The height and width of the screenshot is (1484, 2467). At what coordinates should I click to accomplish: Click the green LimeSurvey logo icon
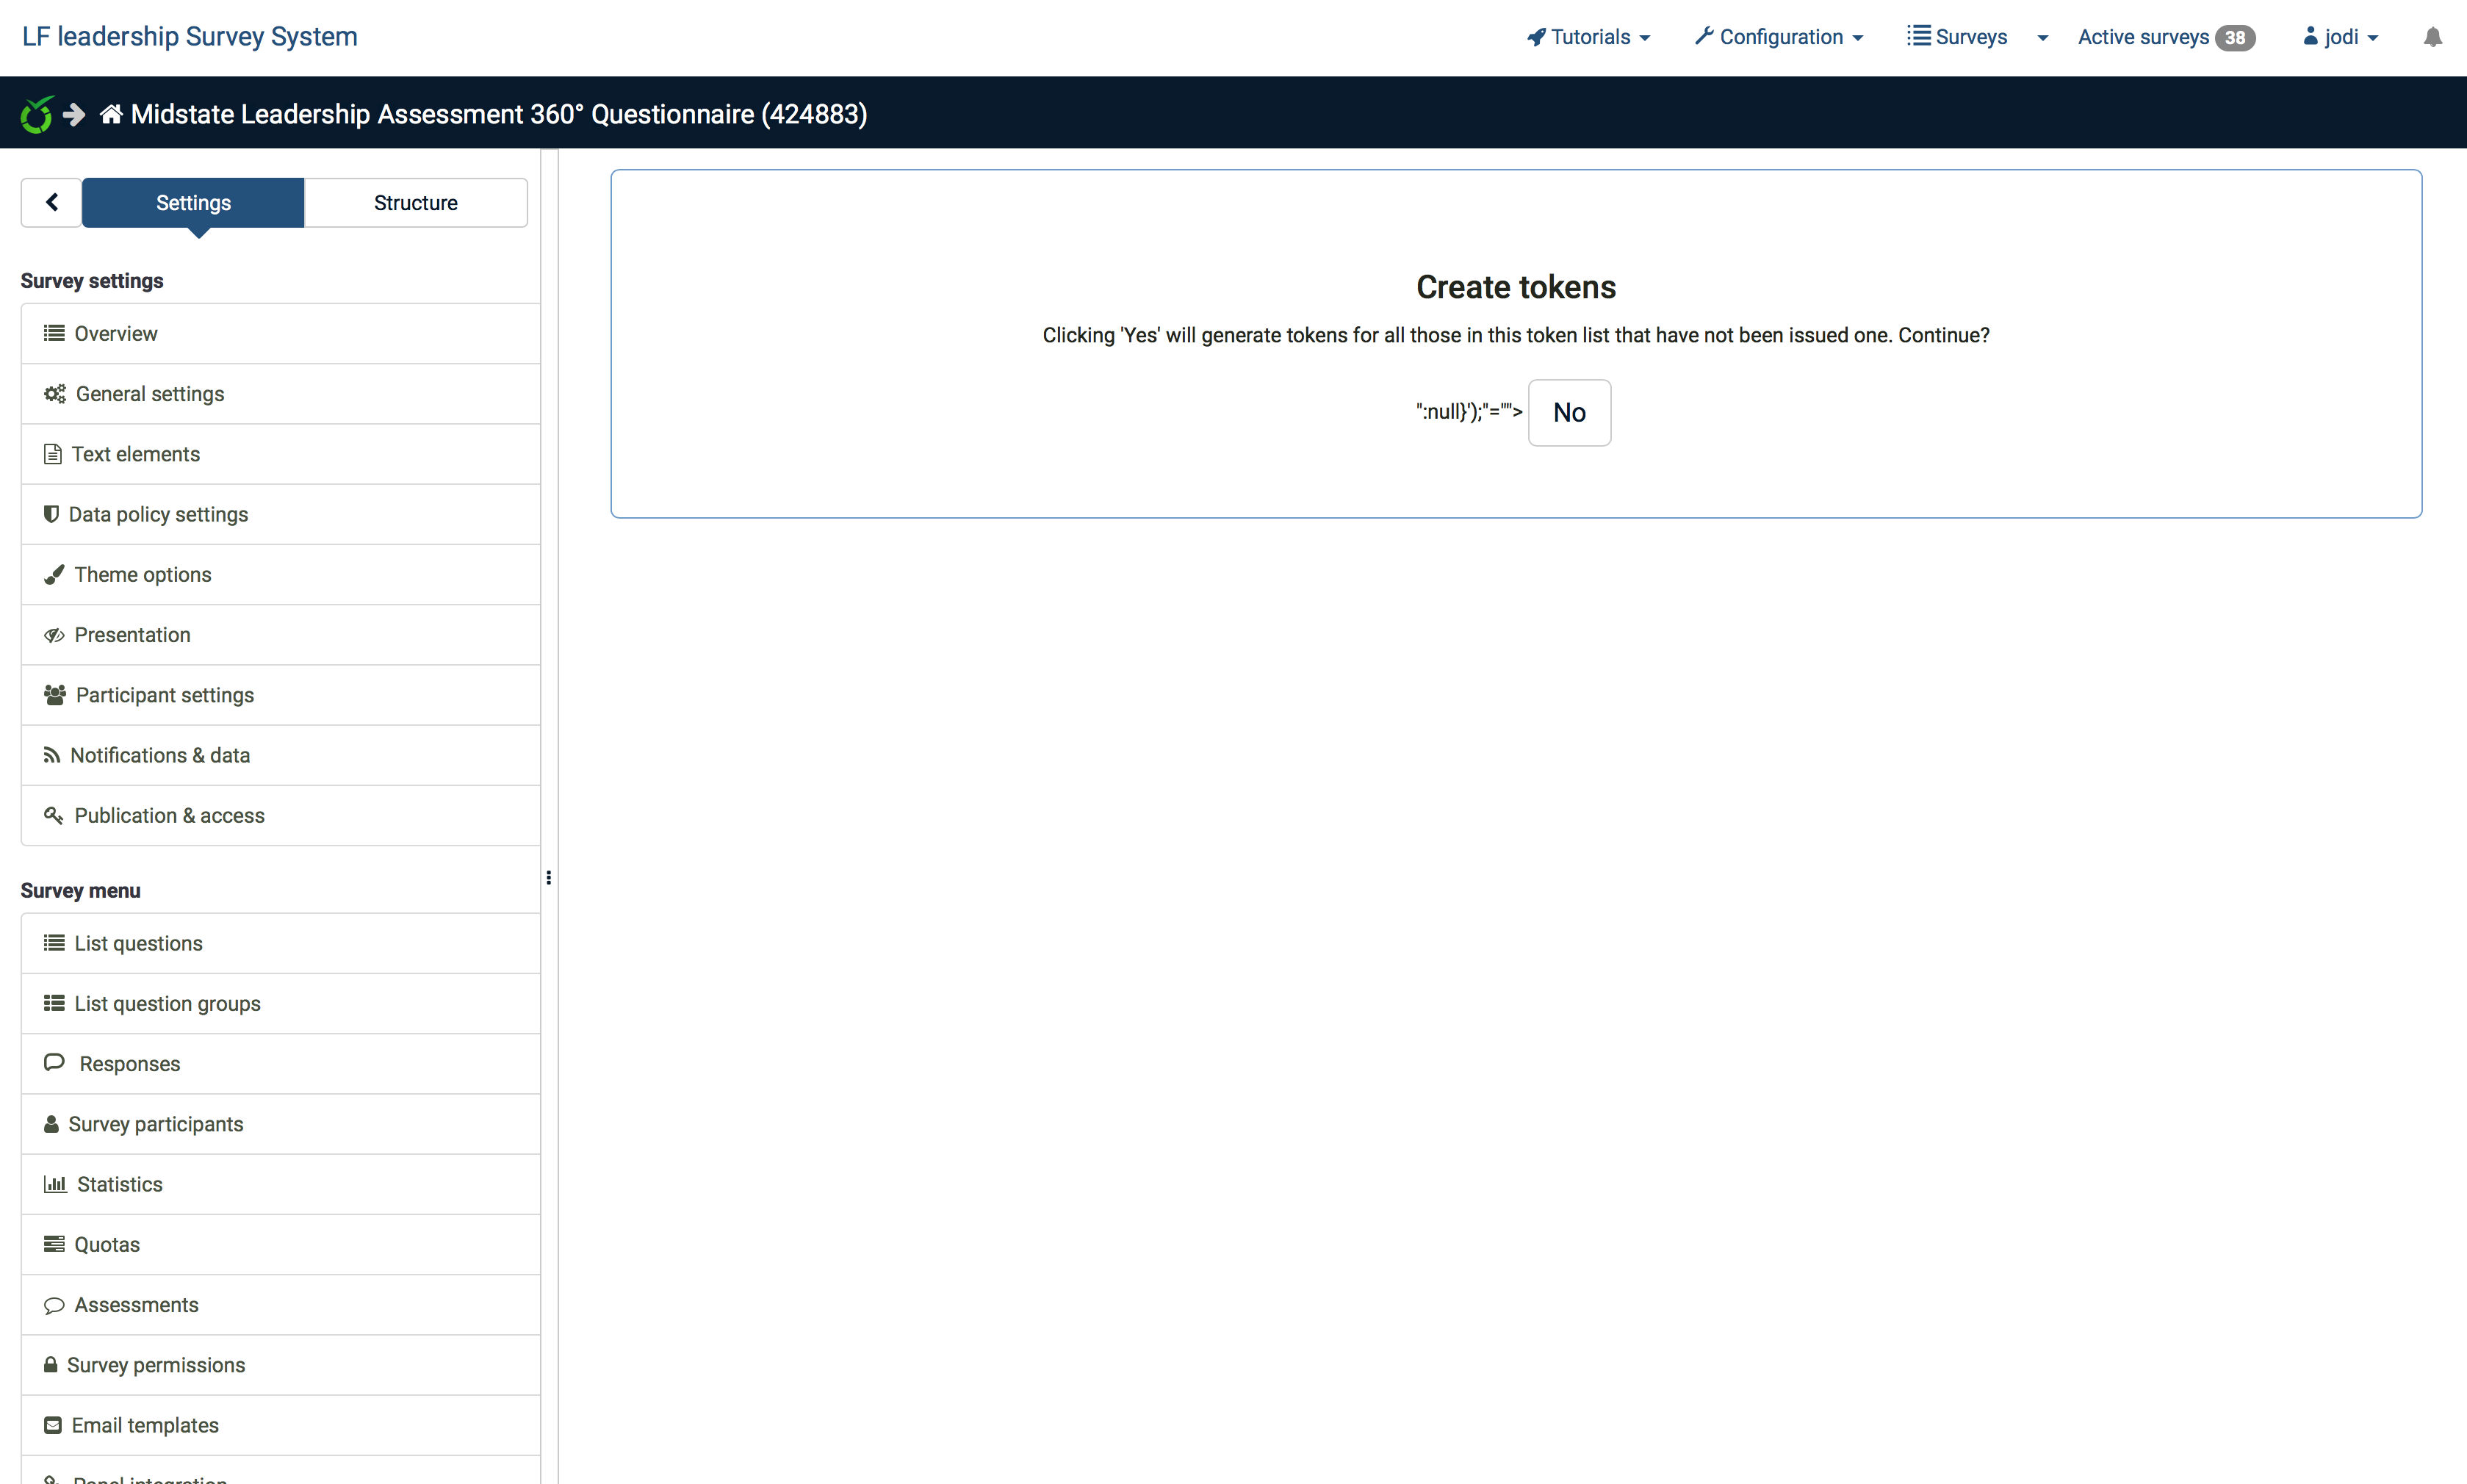tap(37, 114)
